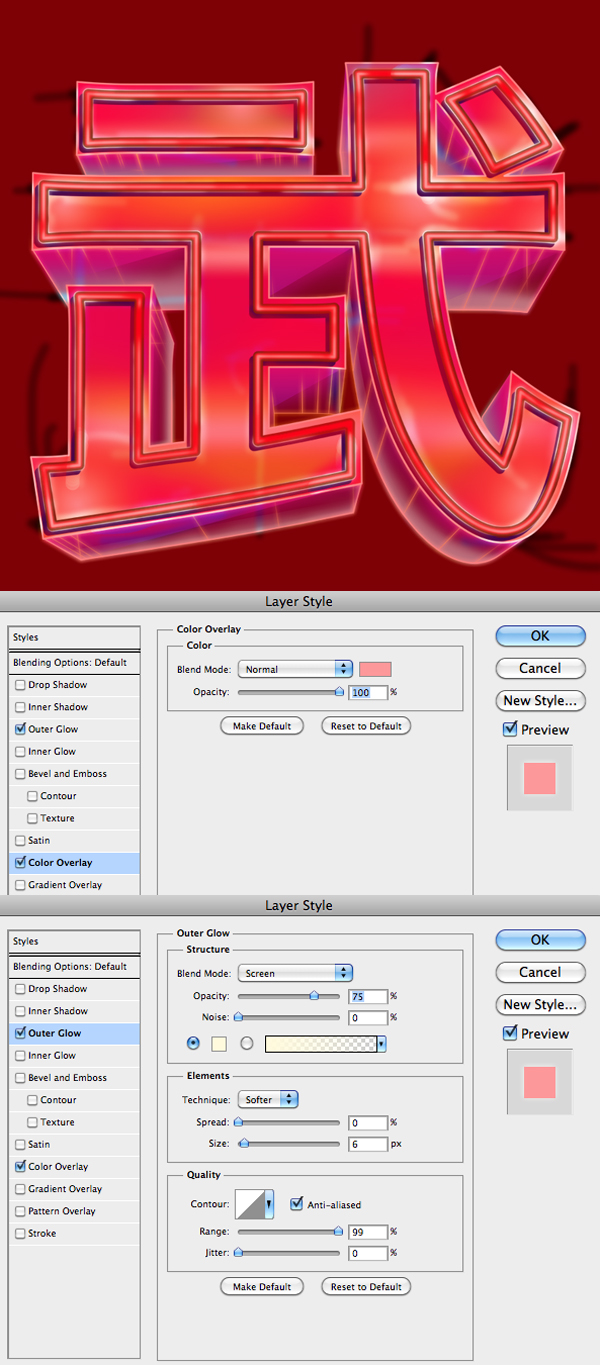Click Quality Contour curve thumbnail

(x=250, y=1205)
